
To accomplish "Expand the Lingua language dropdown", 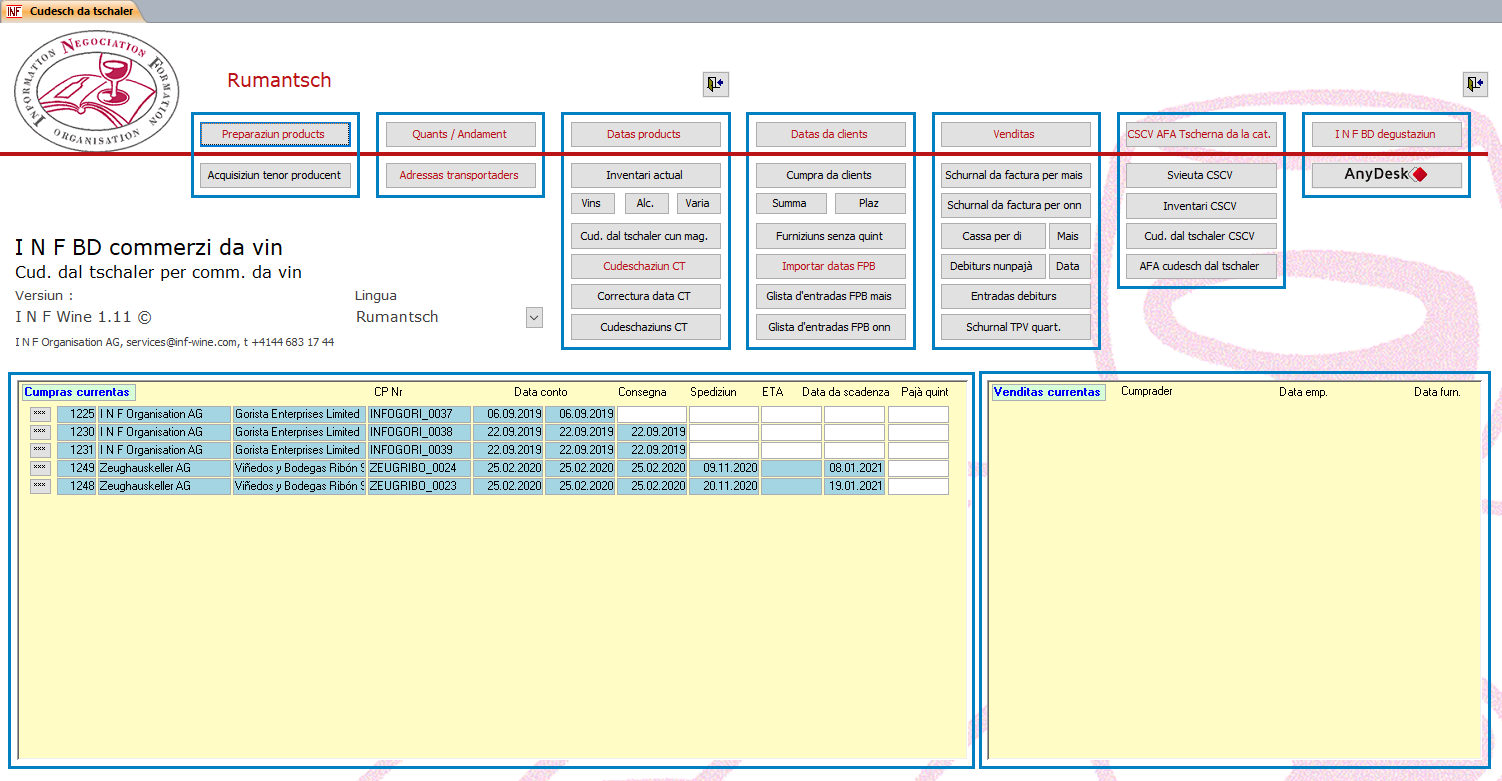I will 534,318.
